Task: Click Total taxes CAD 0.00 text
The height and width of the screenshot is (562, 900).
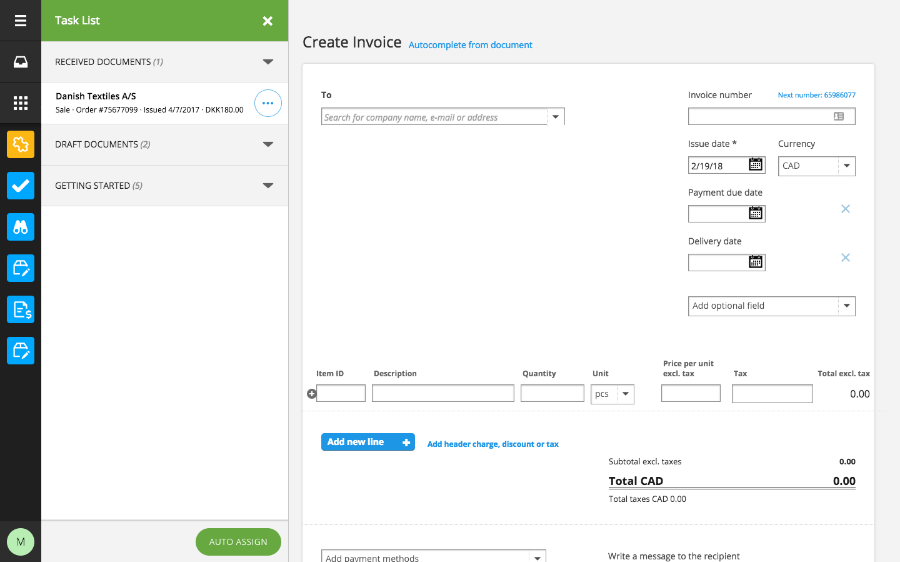Action: pyautogui.click(x=647, y=499)
